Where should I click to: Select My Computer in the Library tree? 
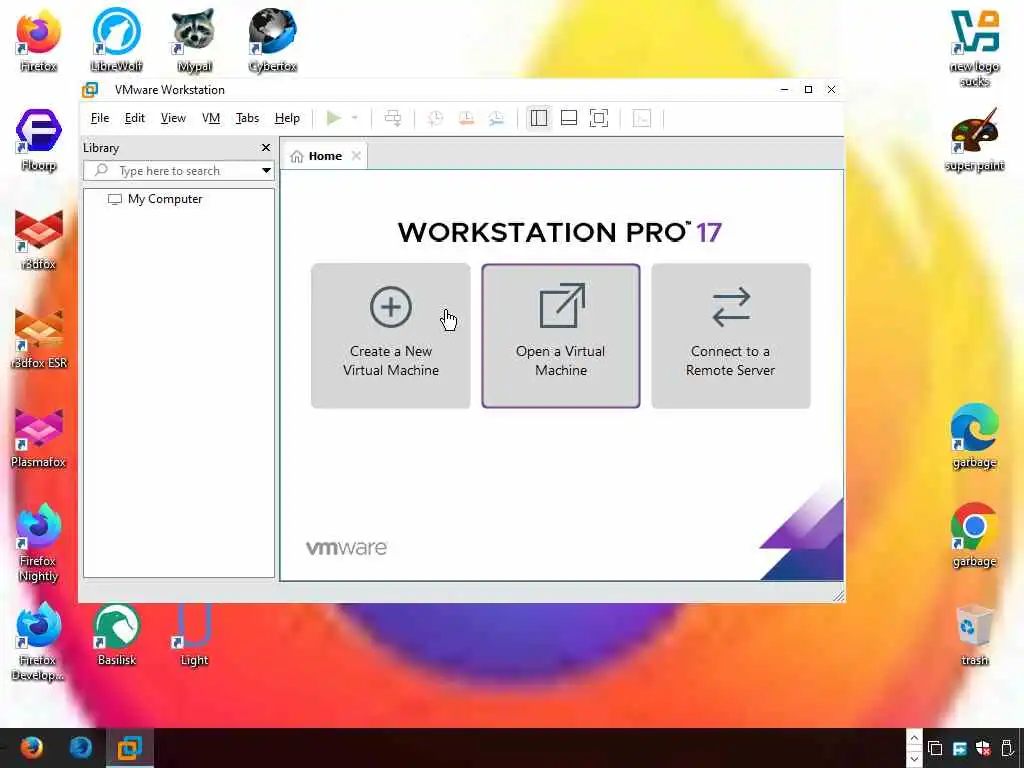pyautogui.click(x=155, y=199)
